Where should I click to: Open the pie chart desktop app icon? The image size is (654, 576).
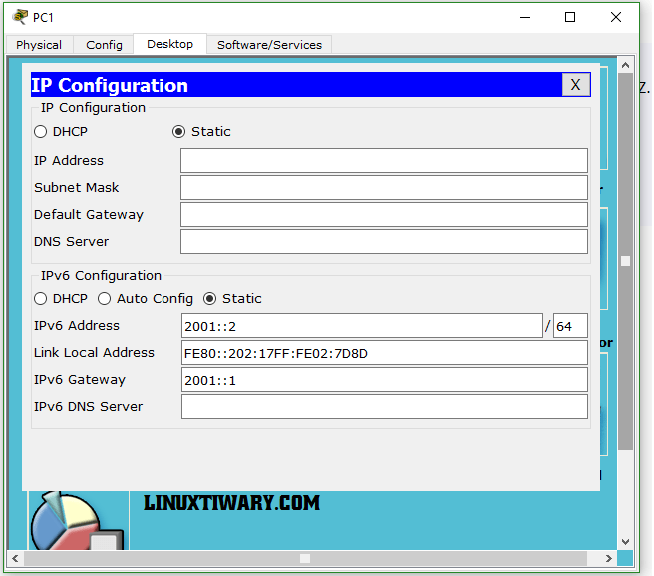[78, 521]
